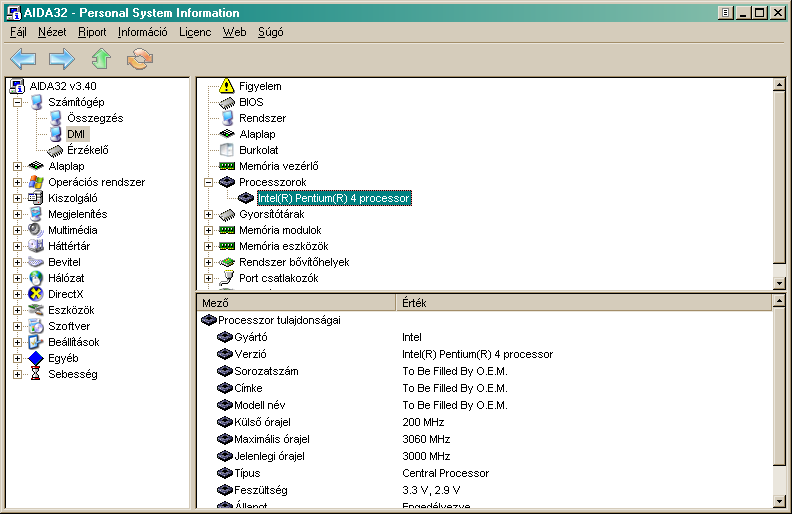Select the Memória vezérlő entry
792x514 pixels.
(x=278, y=166)
